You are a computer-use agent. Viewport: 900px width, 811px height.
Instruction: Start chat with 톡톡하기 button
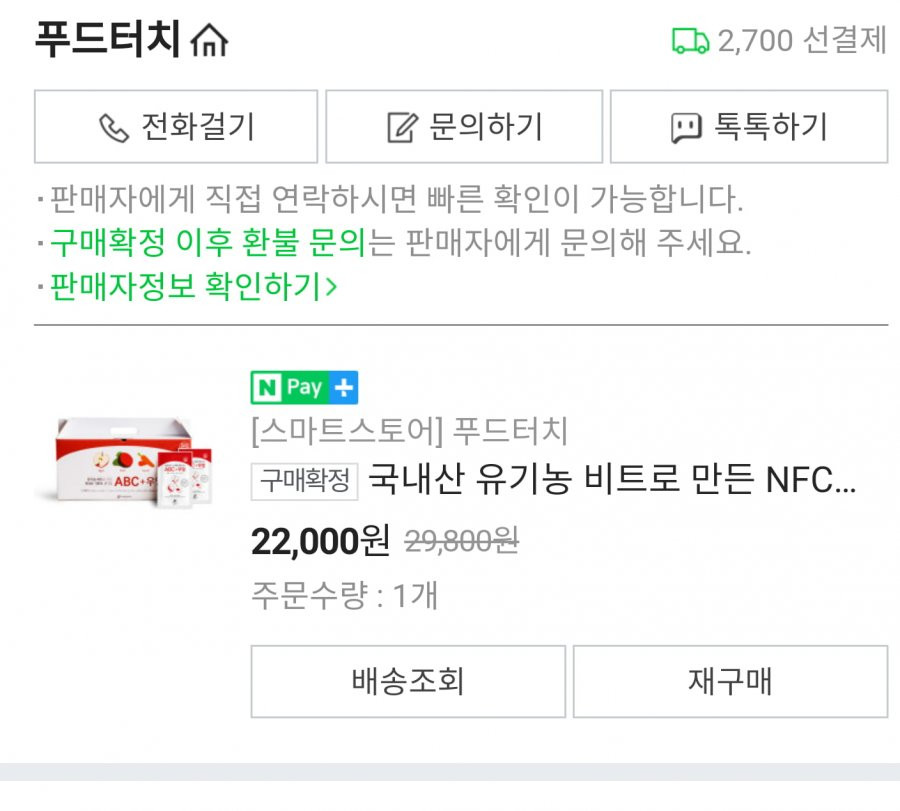pos(749,127)
